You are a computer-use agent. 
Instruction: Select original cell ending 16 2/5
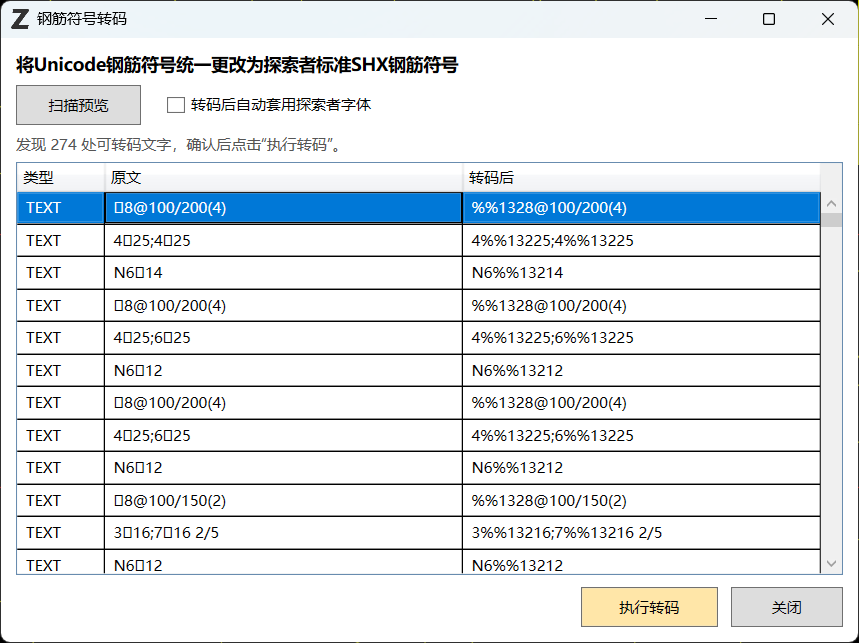click(x=283, y=532)
